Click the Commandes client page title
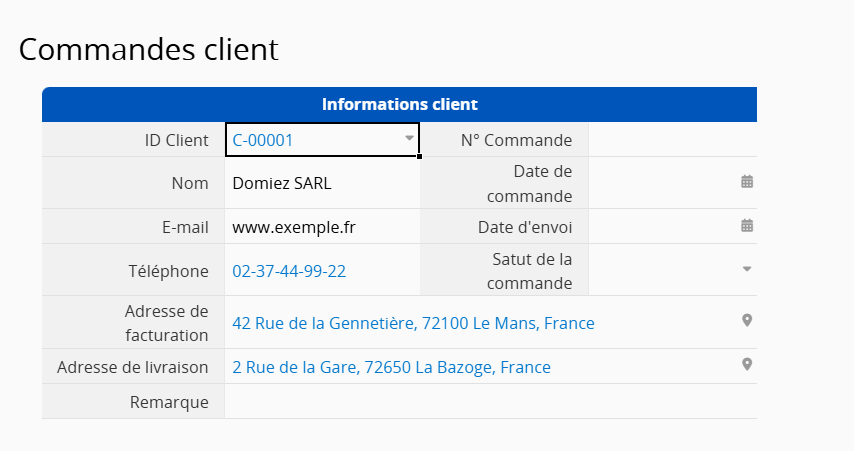Screen dimensions: 854x451 pyautogui.click(x=148, y=49)
